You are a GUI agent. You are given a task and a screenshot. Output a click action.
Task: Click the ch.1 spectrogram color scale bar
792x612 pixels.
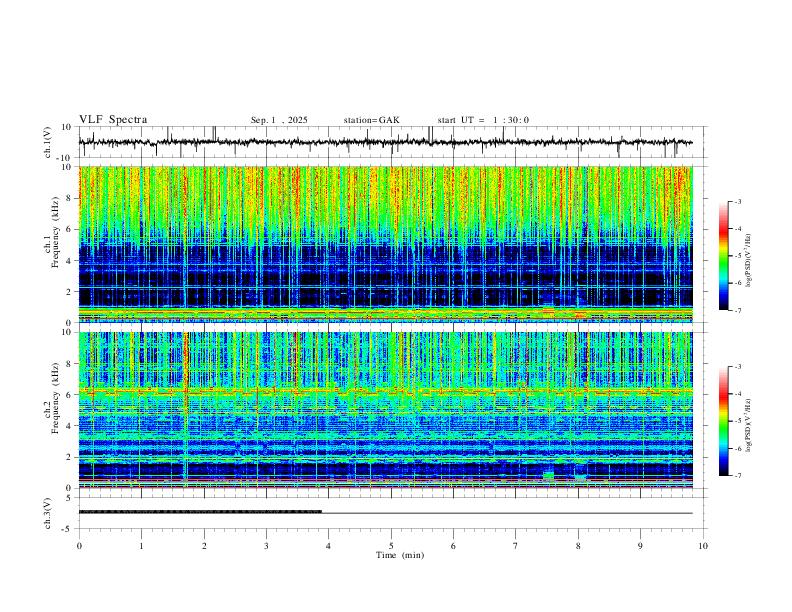[723, 256]
